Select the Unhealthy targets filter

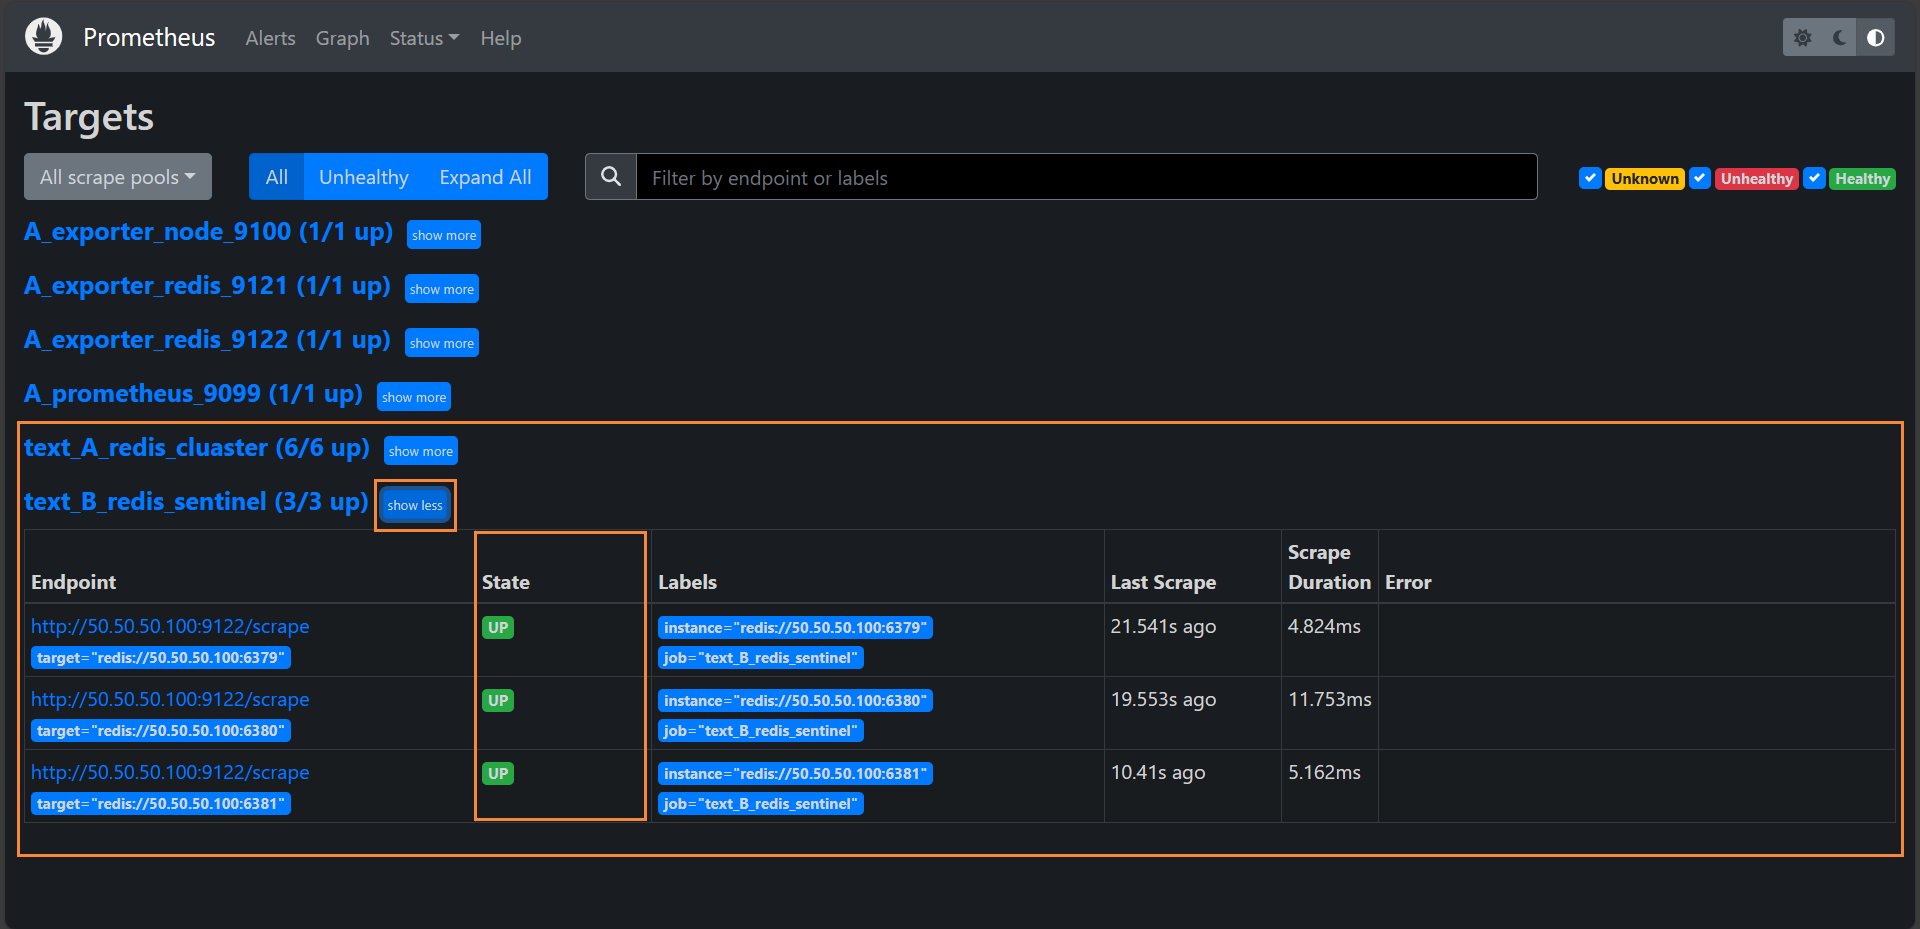[364, 177]
